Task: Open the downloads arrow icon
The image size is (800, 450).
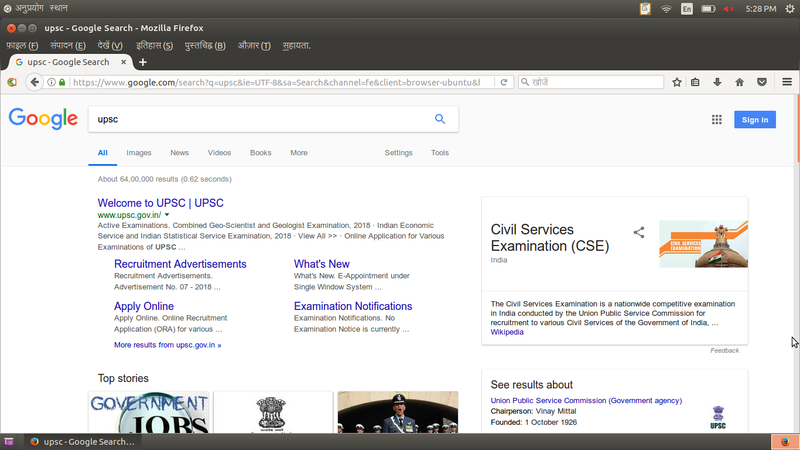Action: [717, 82]
